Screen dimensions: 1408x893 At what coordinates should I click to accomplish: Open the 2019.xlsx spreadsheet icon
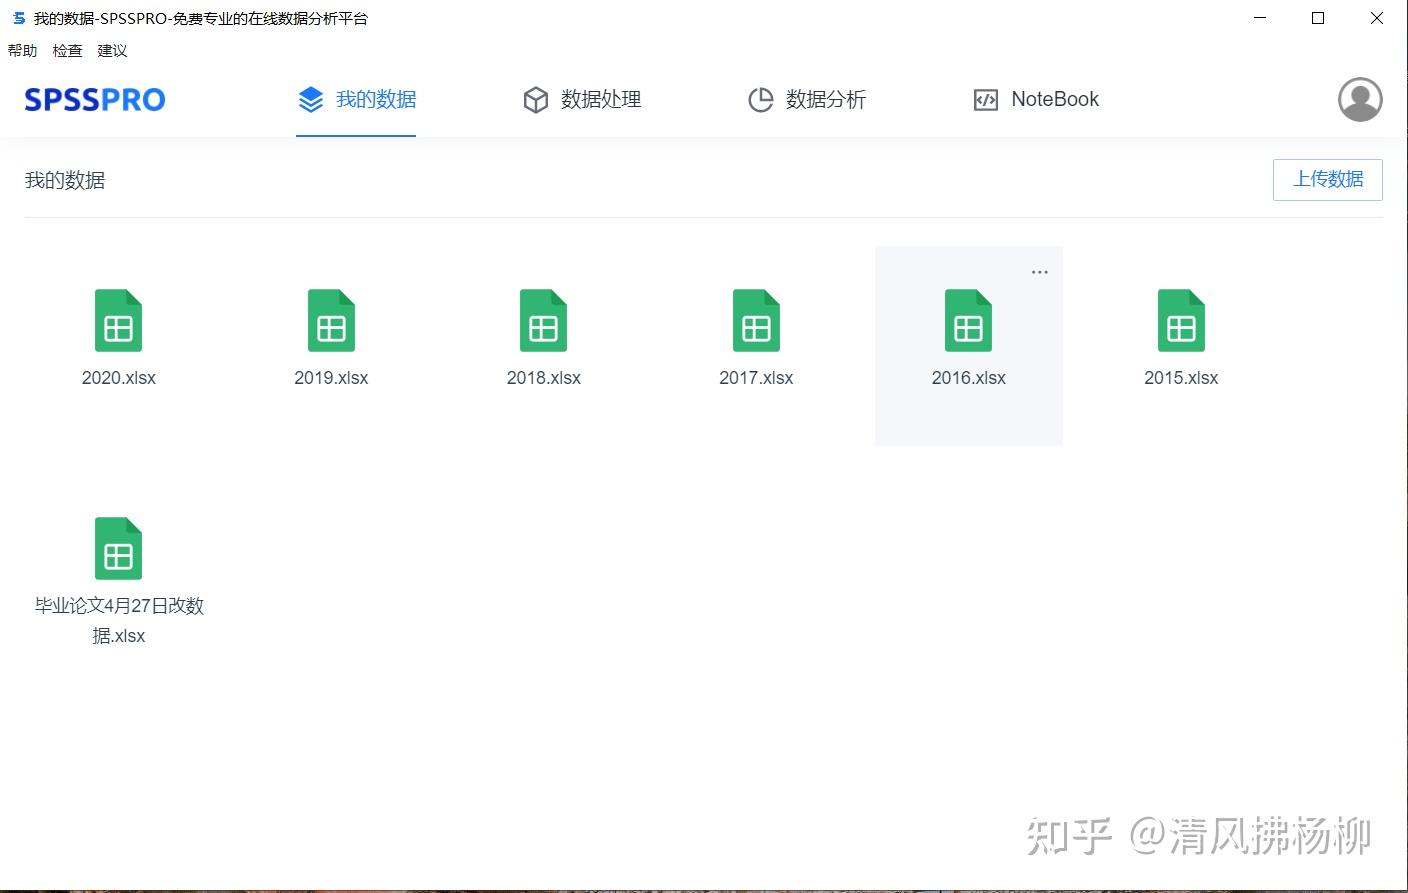[x=331, y=321]
